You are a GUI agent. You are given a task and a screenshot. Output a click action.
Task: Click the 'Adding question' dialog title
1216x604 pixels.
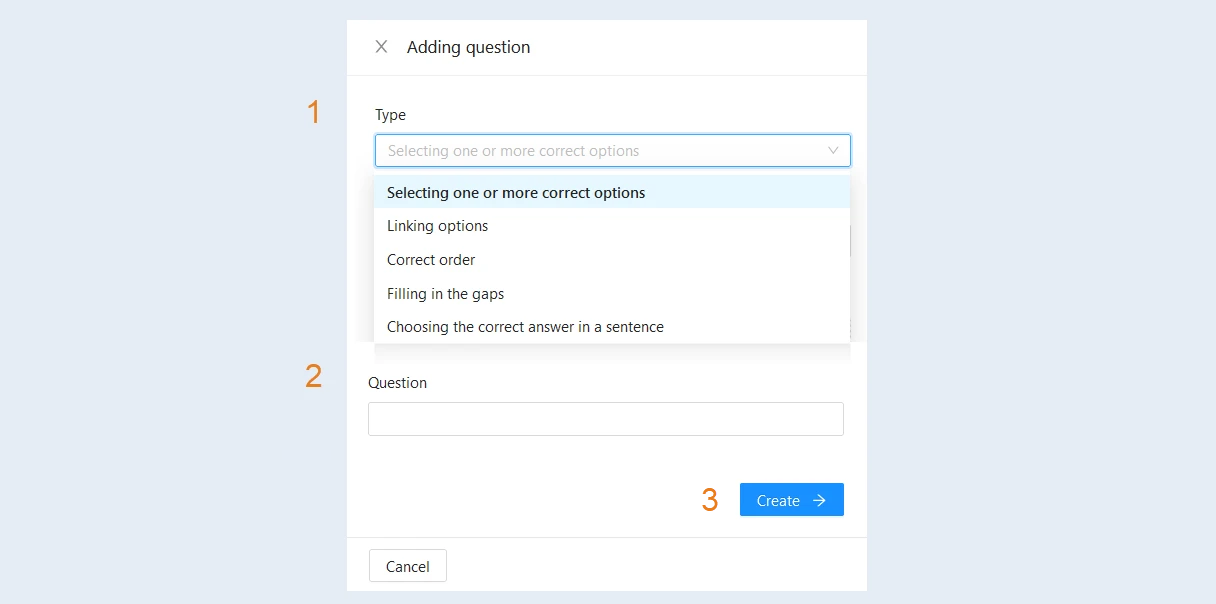(x=469, y=47)
